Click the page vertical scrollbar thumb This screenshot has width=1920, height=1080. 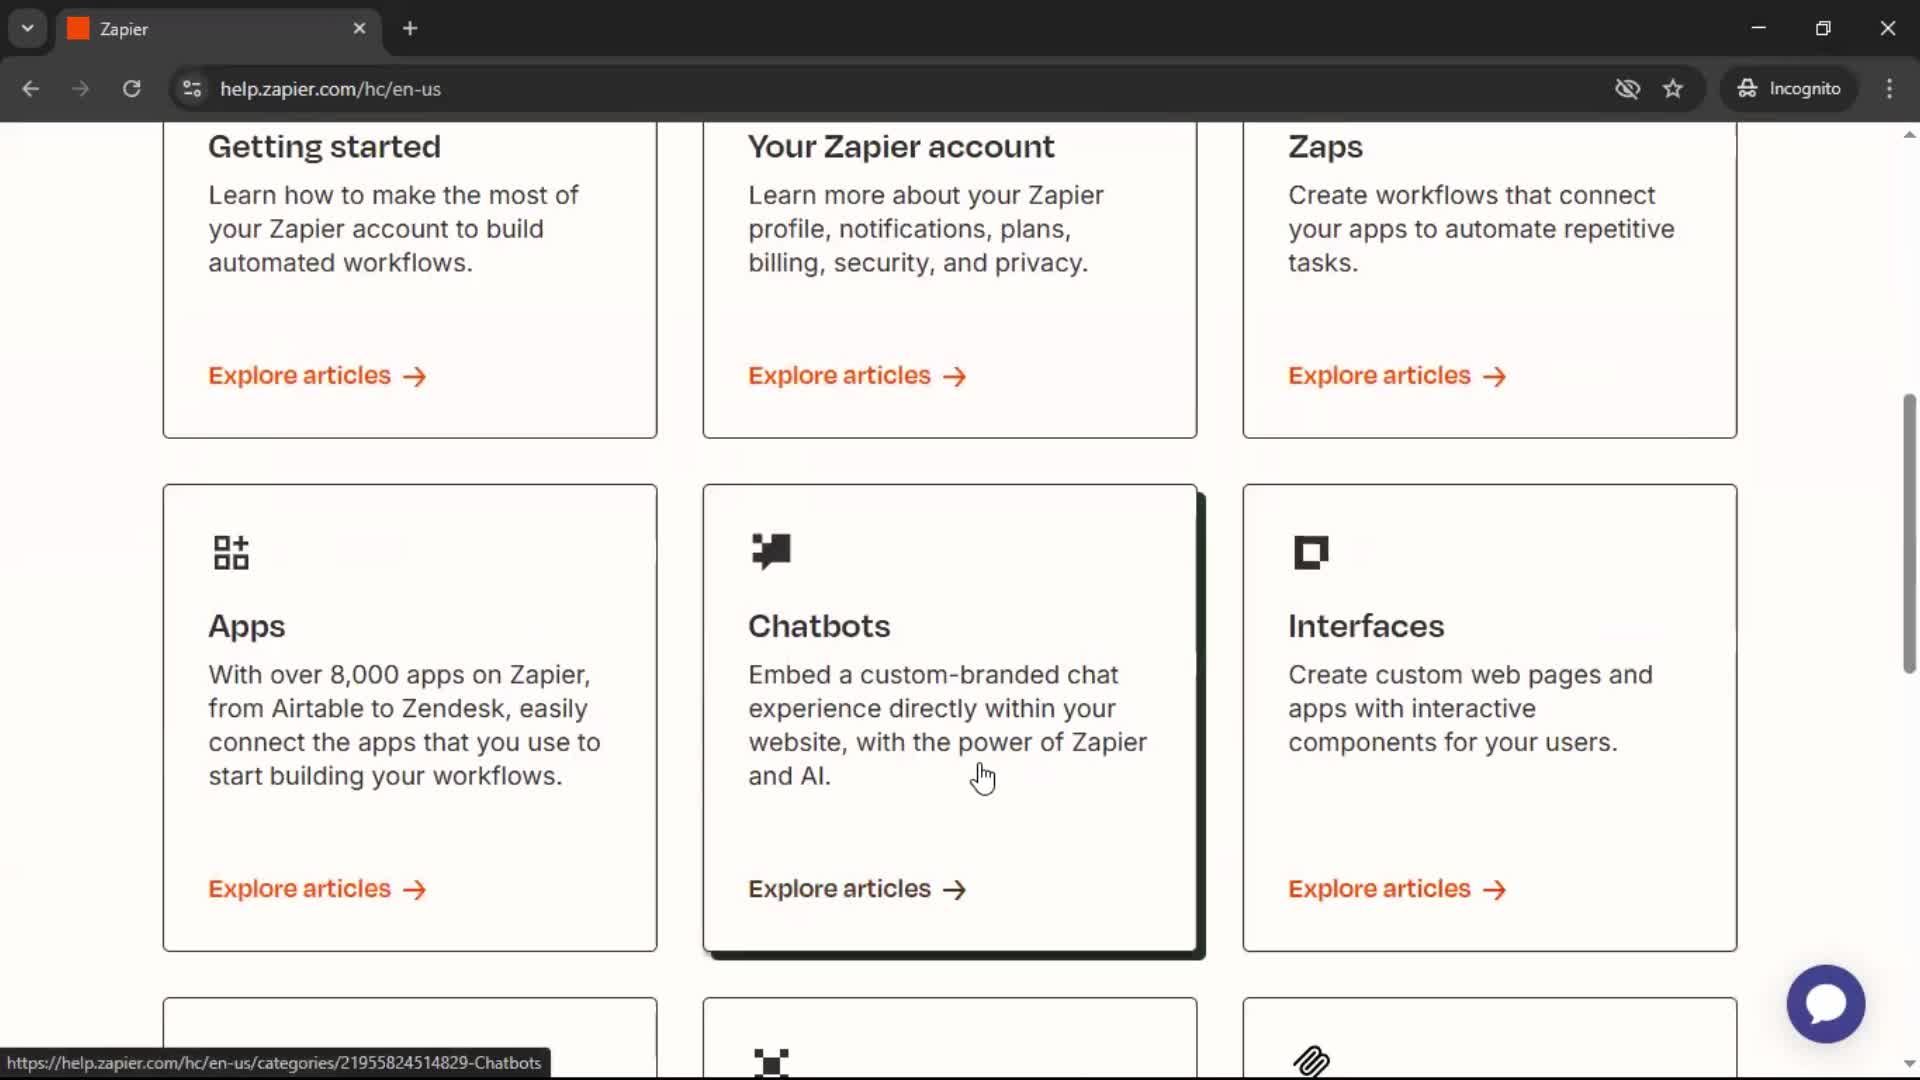pyautogui.click(x=1909, y=534)
